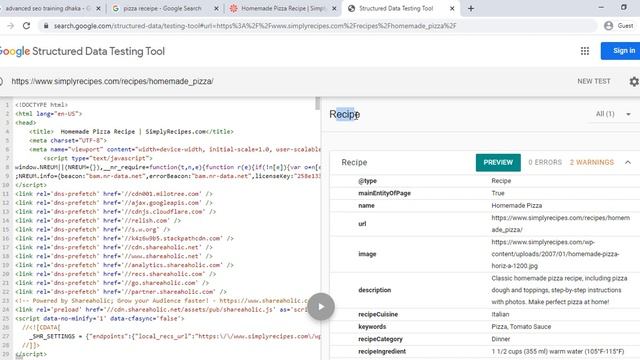The width and height of the screenshot is (640, 360).
Task: Open a new browser tab
Action: click(471, 8)
